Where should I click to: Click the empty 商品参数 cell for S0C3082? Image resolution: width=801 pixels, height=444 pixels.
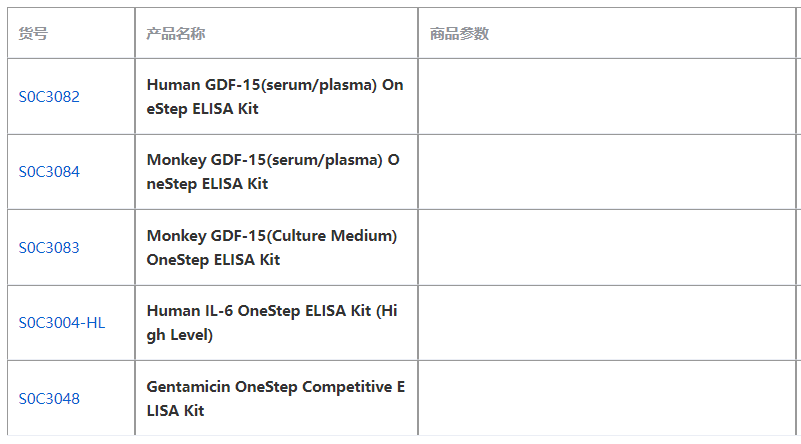point(607,97)
